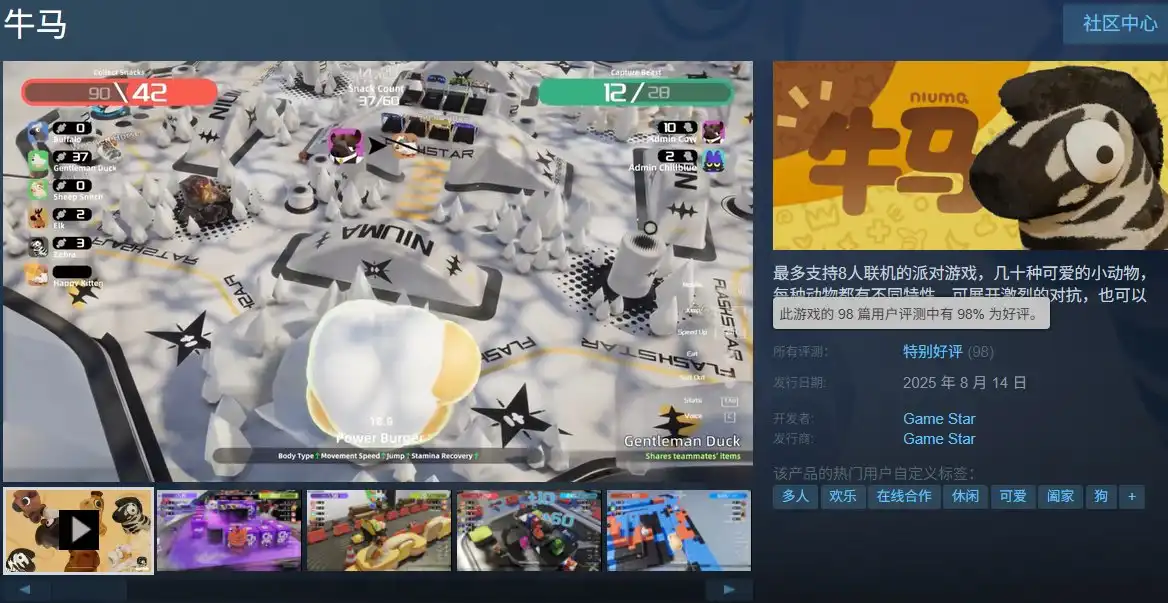The height and width of the screenshot is (603, 1168).
Task: Open the Game Star publisher link
Action: pos(939,438)
